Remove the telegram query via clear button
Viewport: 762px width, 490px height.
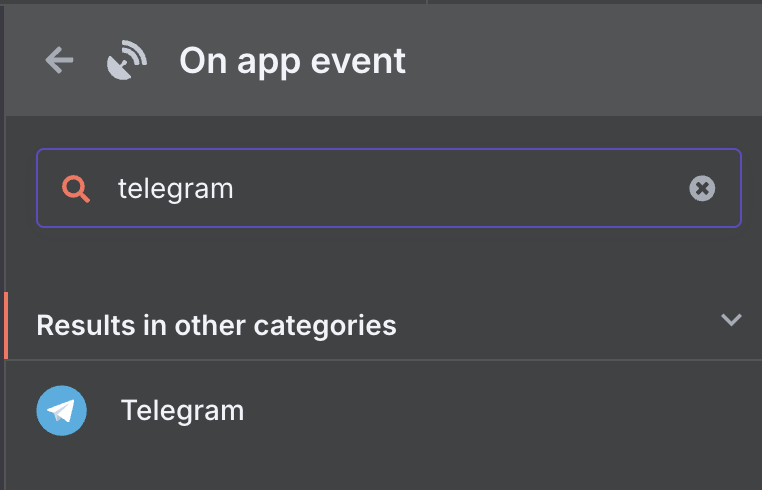[702, 188]
